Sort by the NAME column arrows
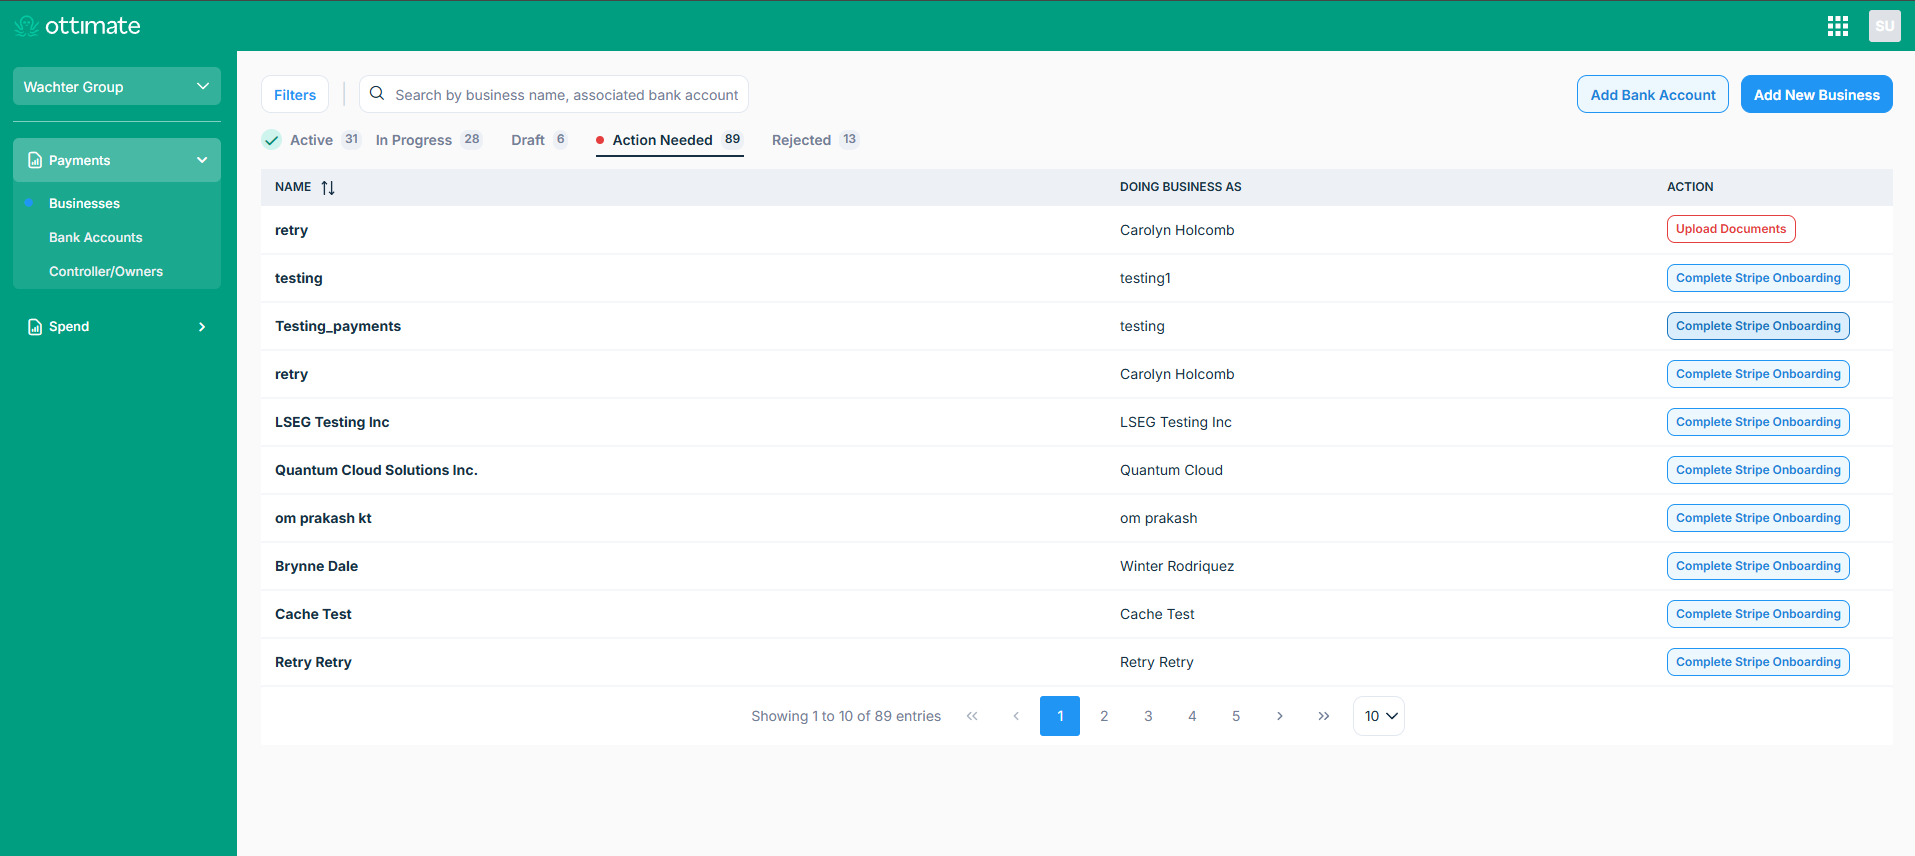This screenshot has height=856, width=1915. pos(328,187)
